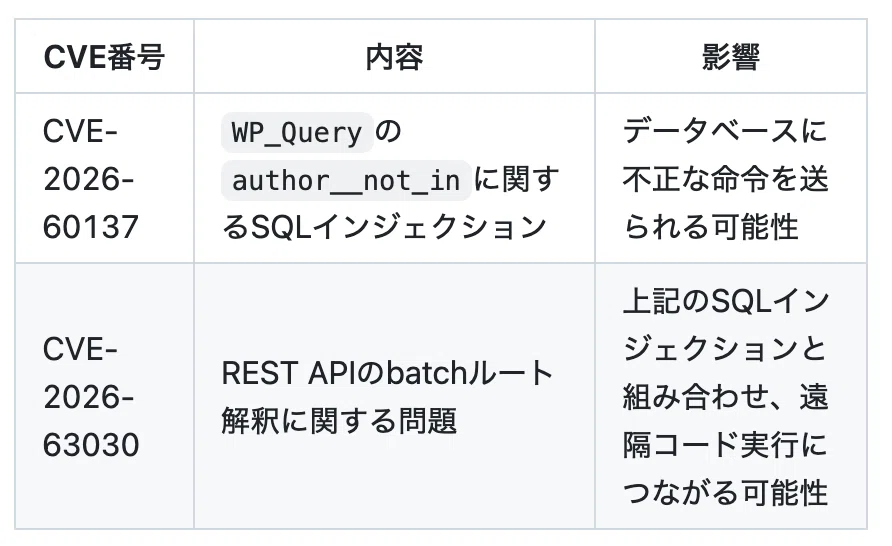This screenshot has width=892, height=546.
Task: Click the ジェクションと text line
Action: pyautogui.click(x=725, y=349)
